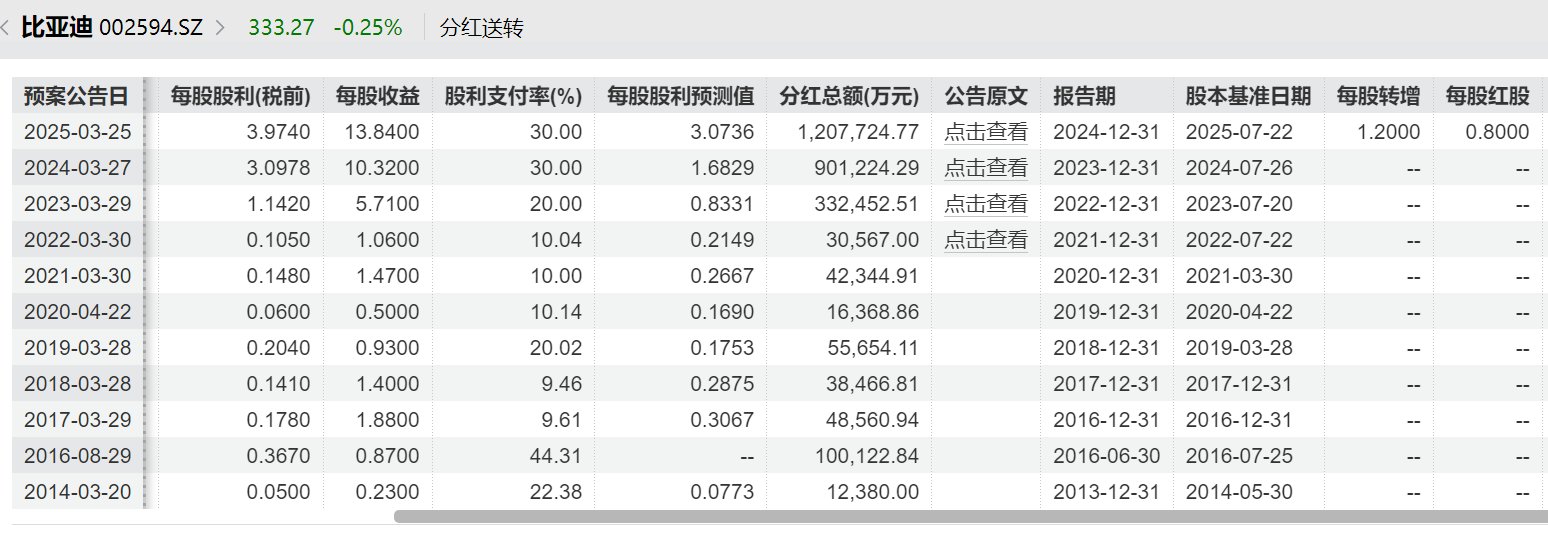View announcement for 2025-03-25 row
The image size is (1548, 534).
[985, 132]
